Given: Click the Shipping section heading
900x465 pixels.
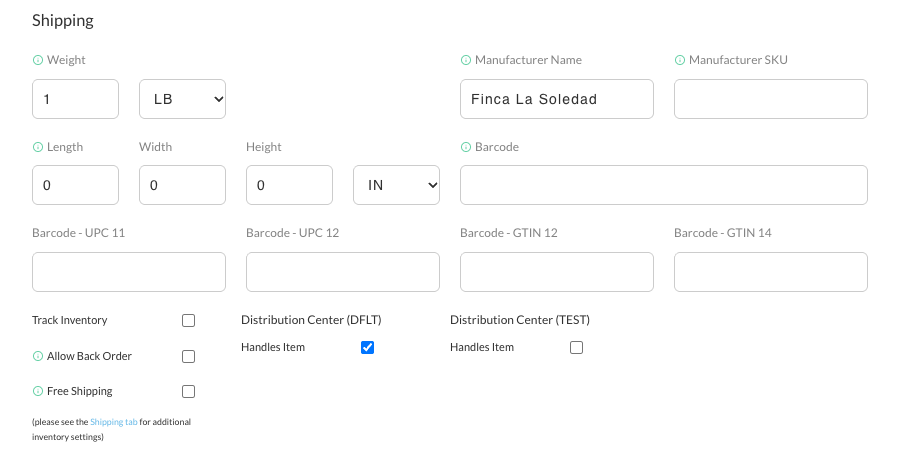Looking at the screenshot, I should [x=63, y=21].
